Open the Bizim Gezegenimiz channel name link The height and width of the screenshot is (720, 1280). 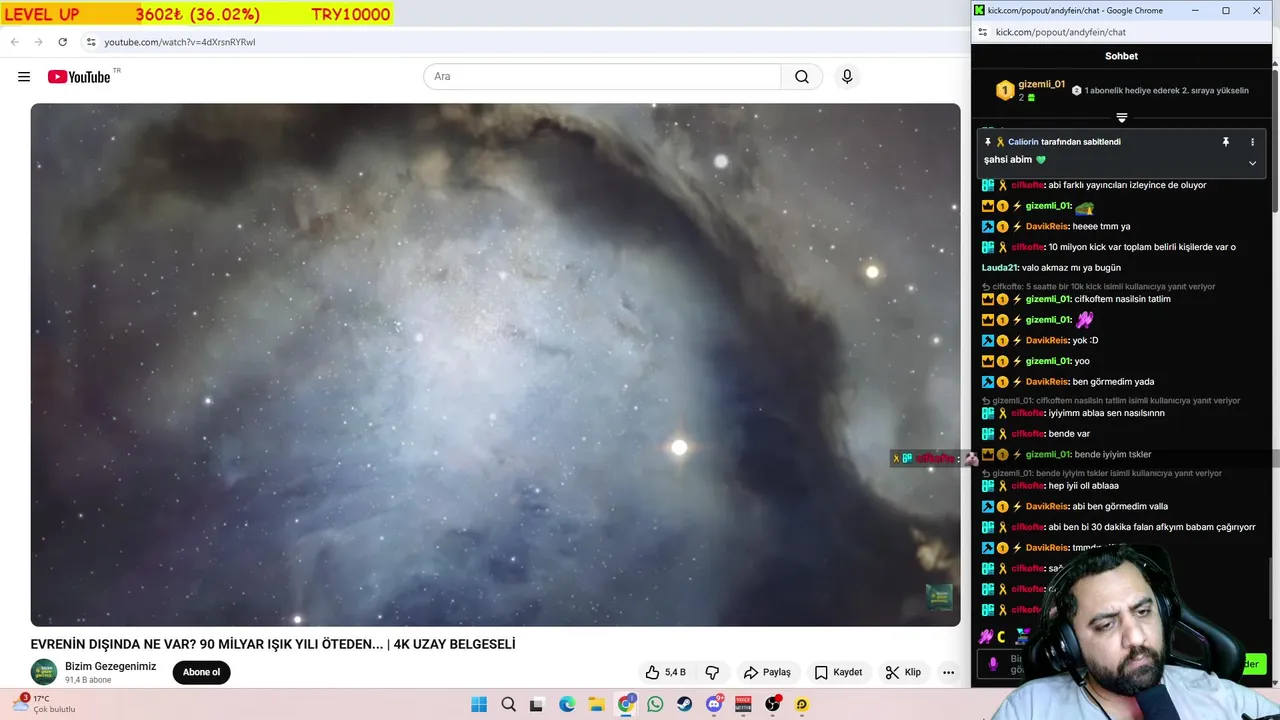coord(111,666)
